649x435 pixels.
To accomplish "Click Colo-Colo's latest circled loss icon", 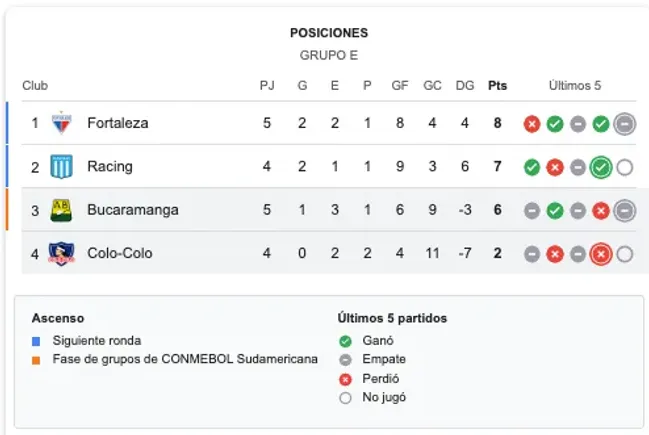I will (x=601, y=254).
